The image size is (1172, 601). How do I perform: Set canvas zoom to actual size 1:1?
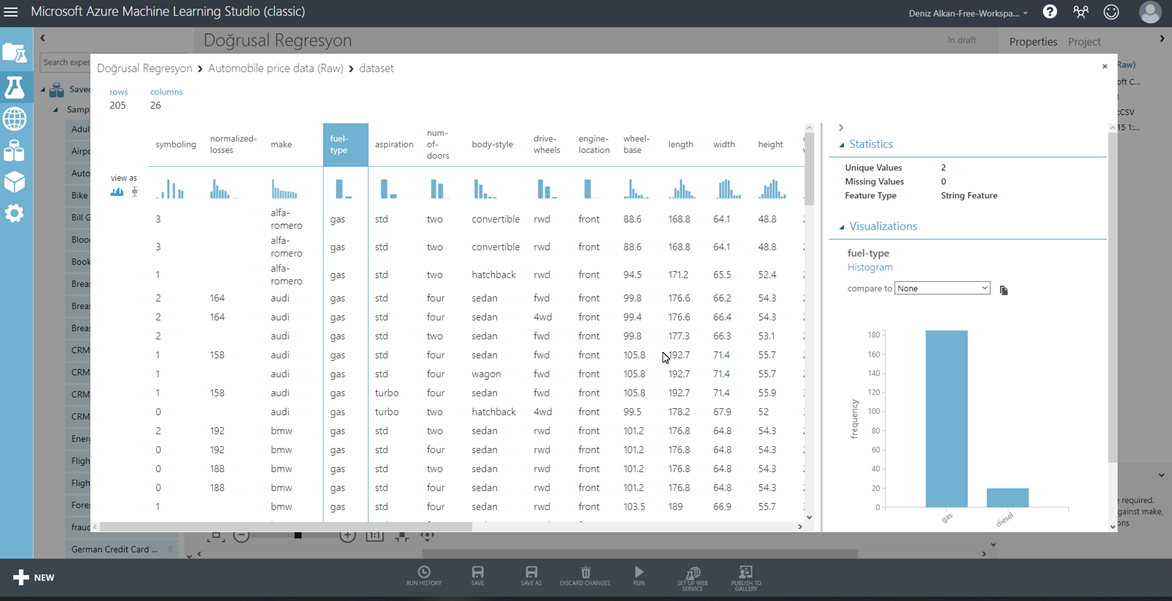(374, 535)
